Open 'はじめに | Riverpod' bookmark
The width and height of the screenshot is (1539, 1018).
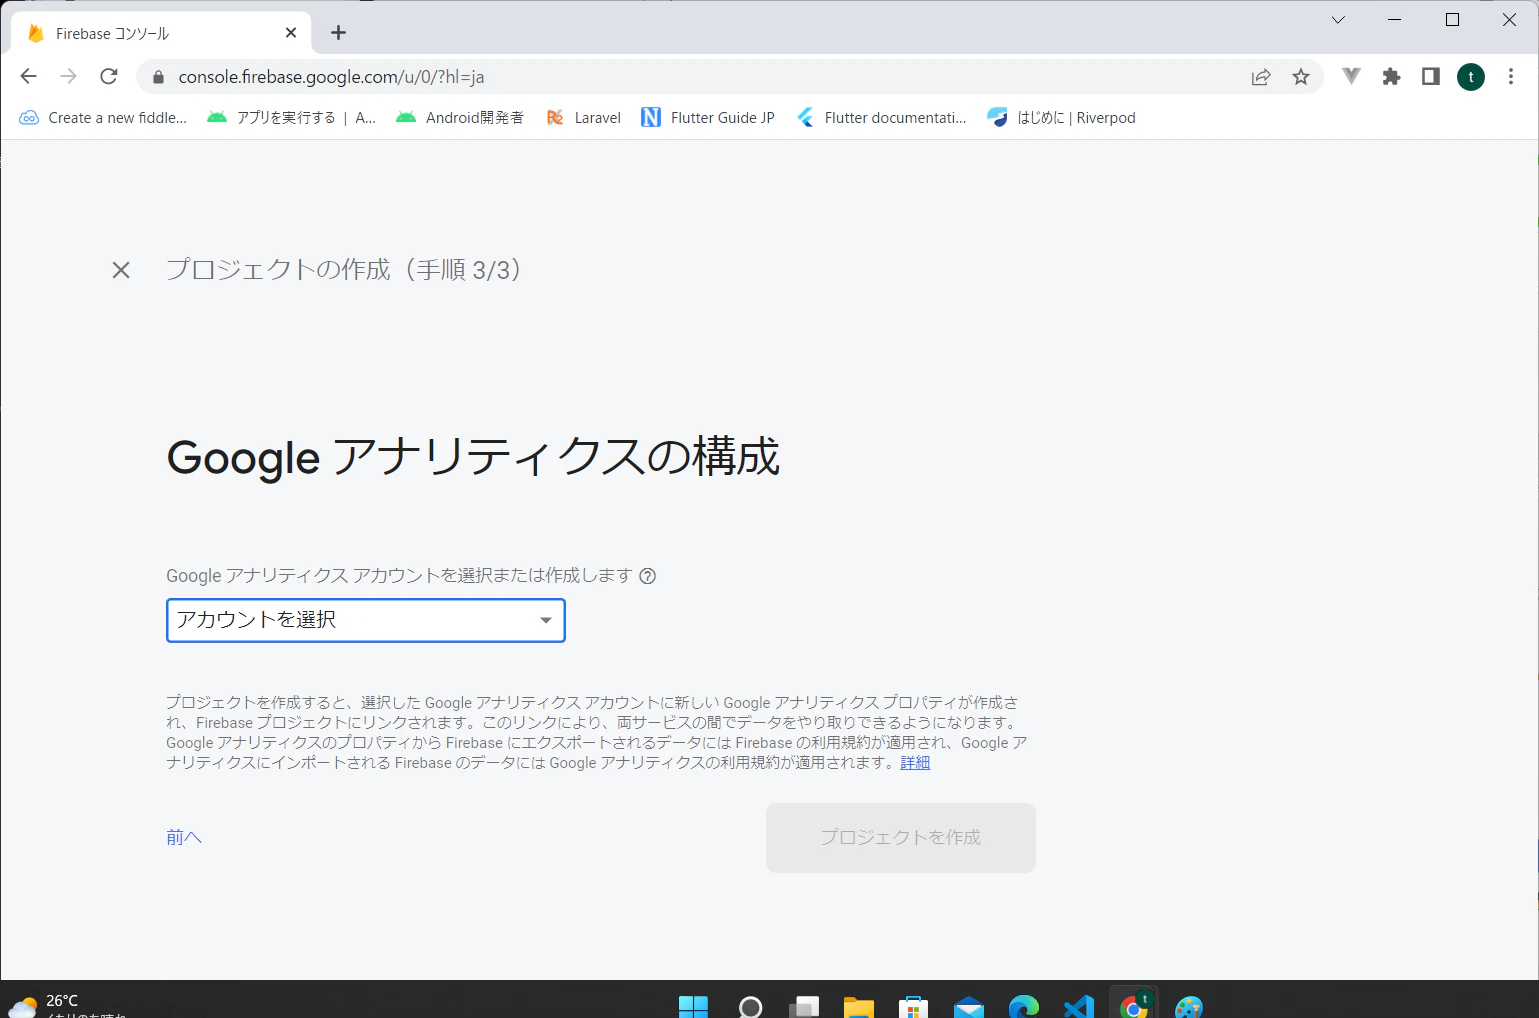(1061, 118)
